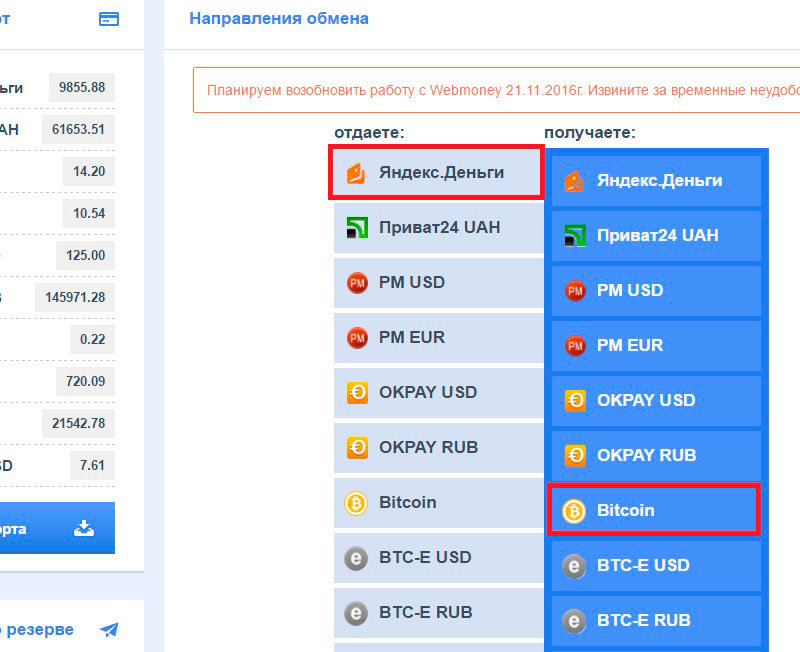The width and height of the screenshot is (800, 652).
Task: Select Приват24 UAH in the получаете column
Action: point(657,236)
